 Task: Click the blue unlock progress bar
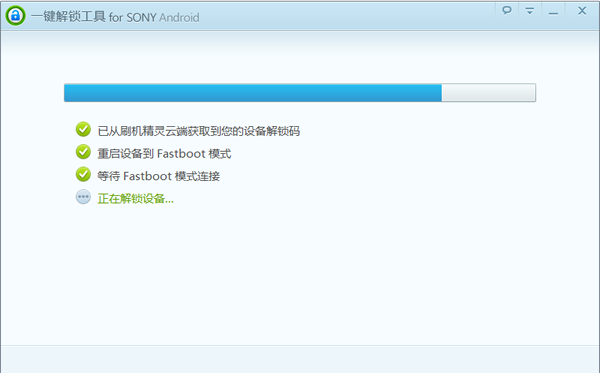click(x=300, y=93)
